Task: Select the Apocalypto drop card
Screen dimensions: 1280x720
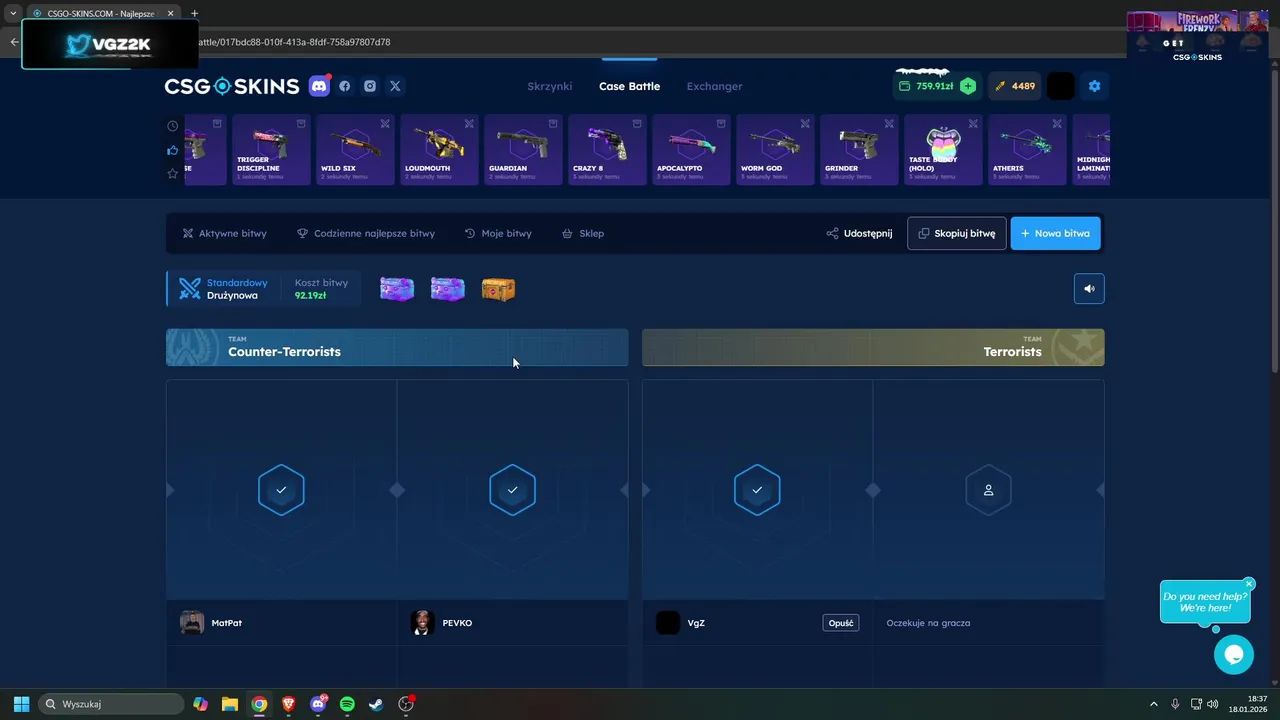Action: point(691,150)
